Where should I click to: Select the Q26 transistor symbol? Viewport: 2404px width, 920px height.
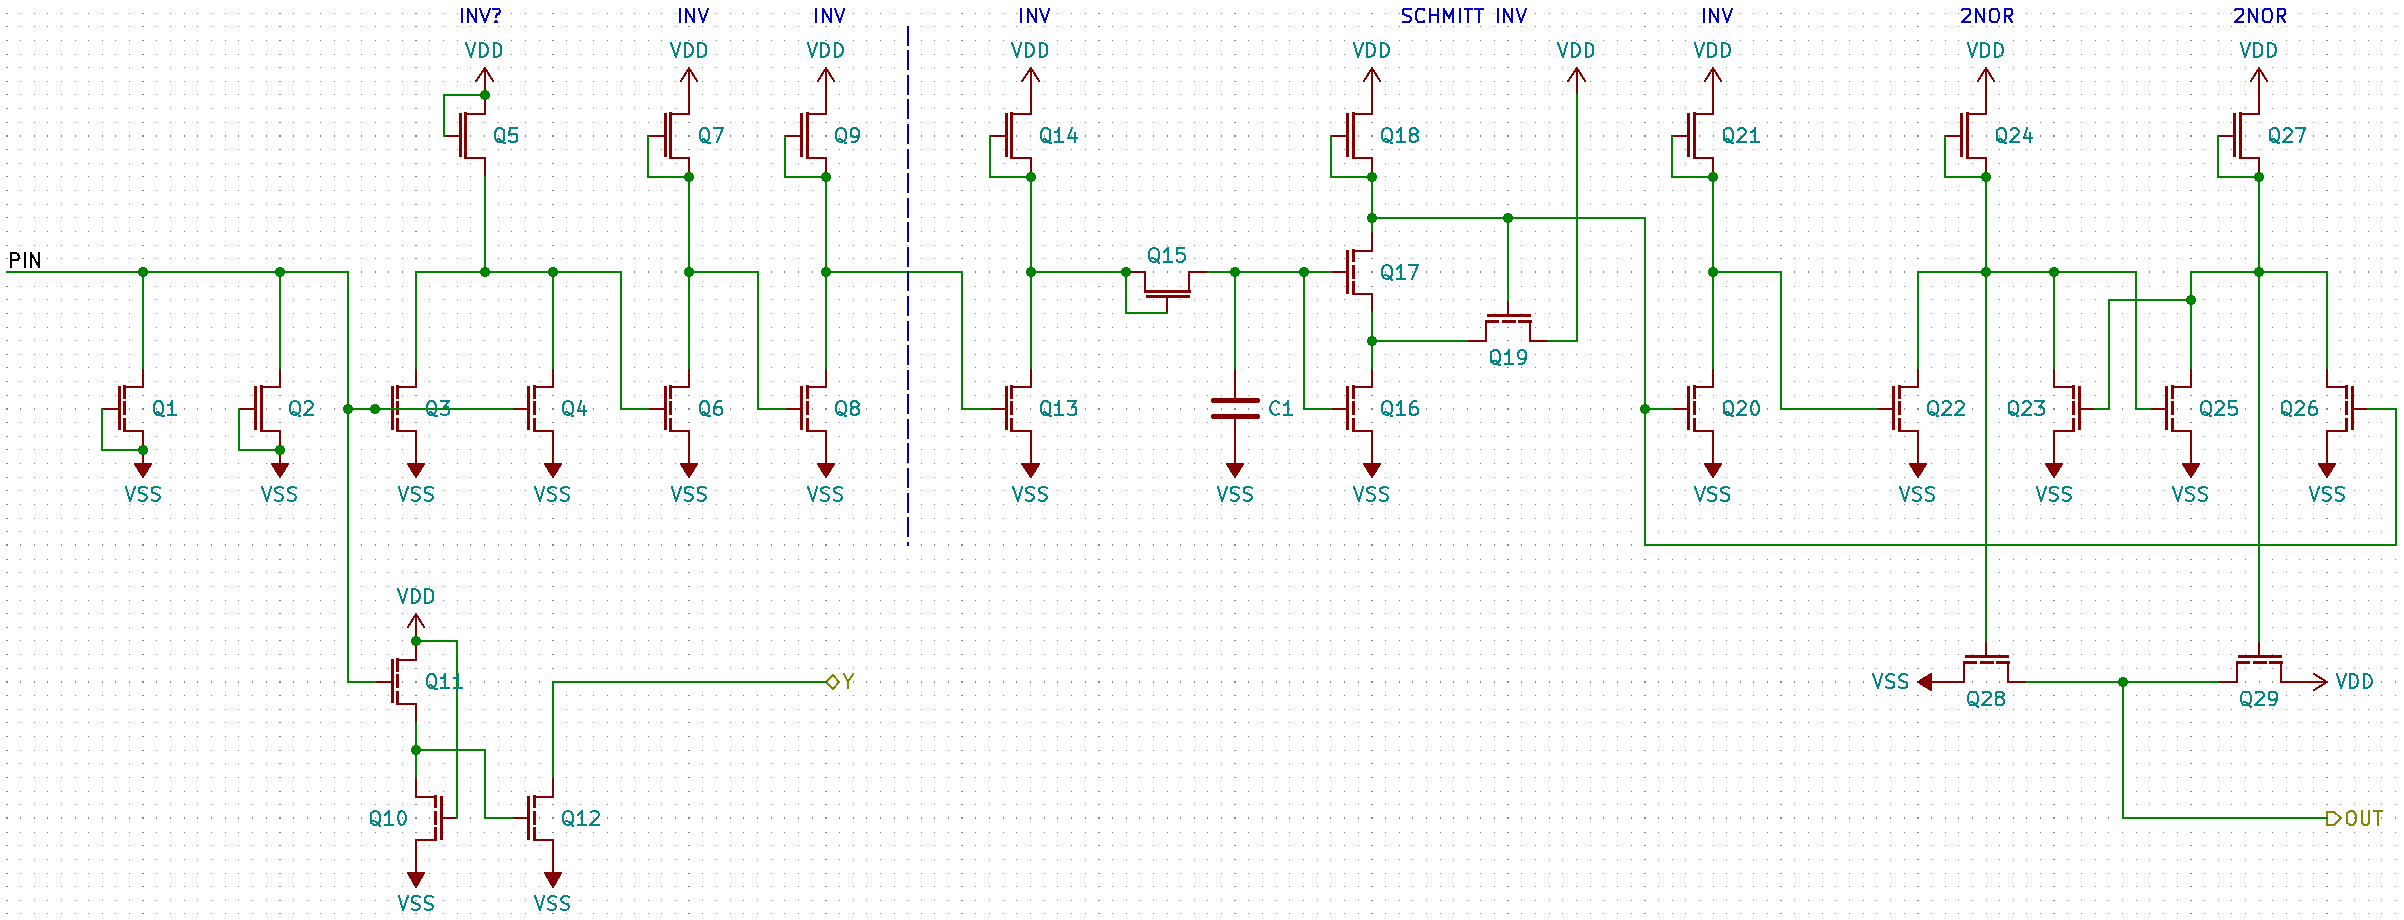click(x=2339, y=409)
